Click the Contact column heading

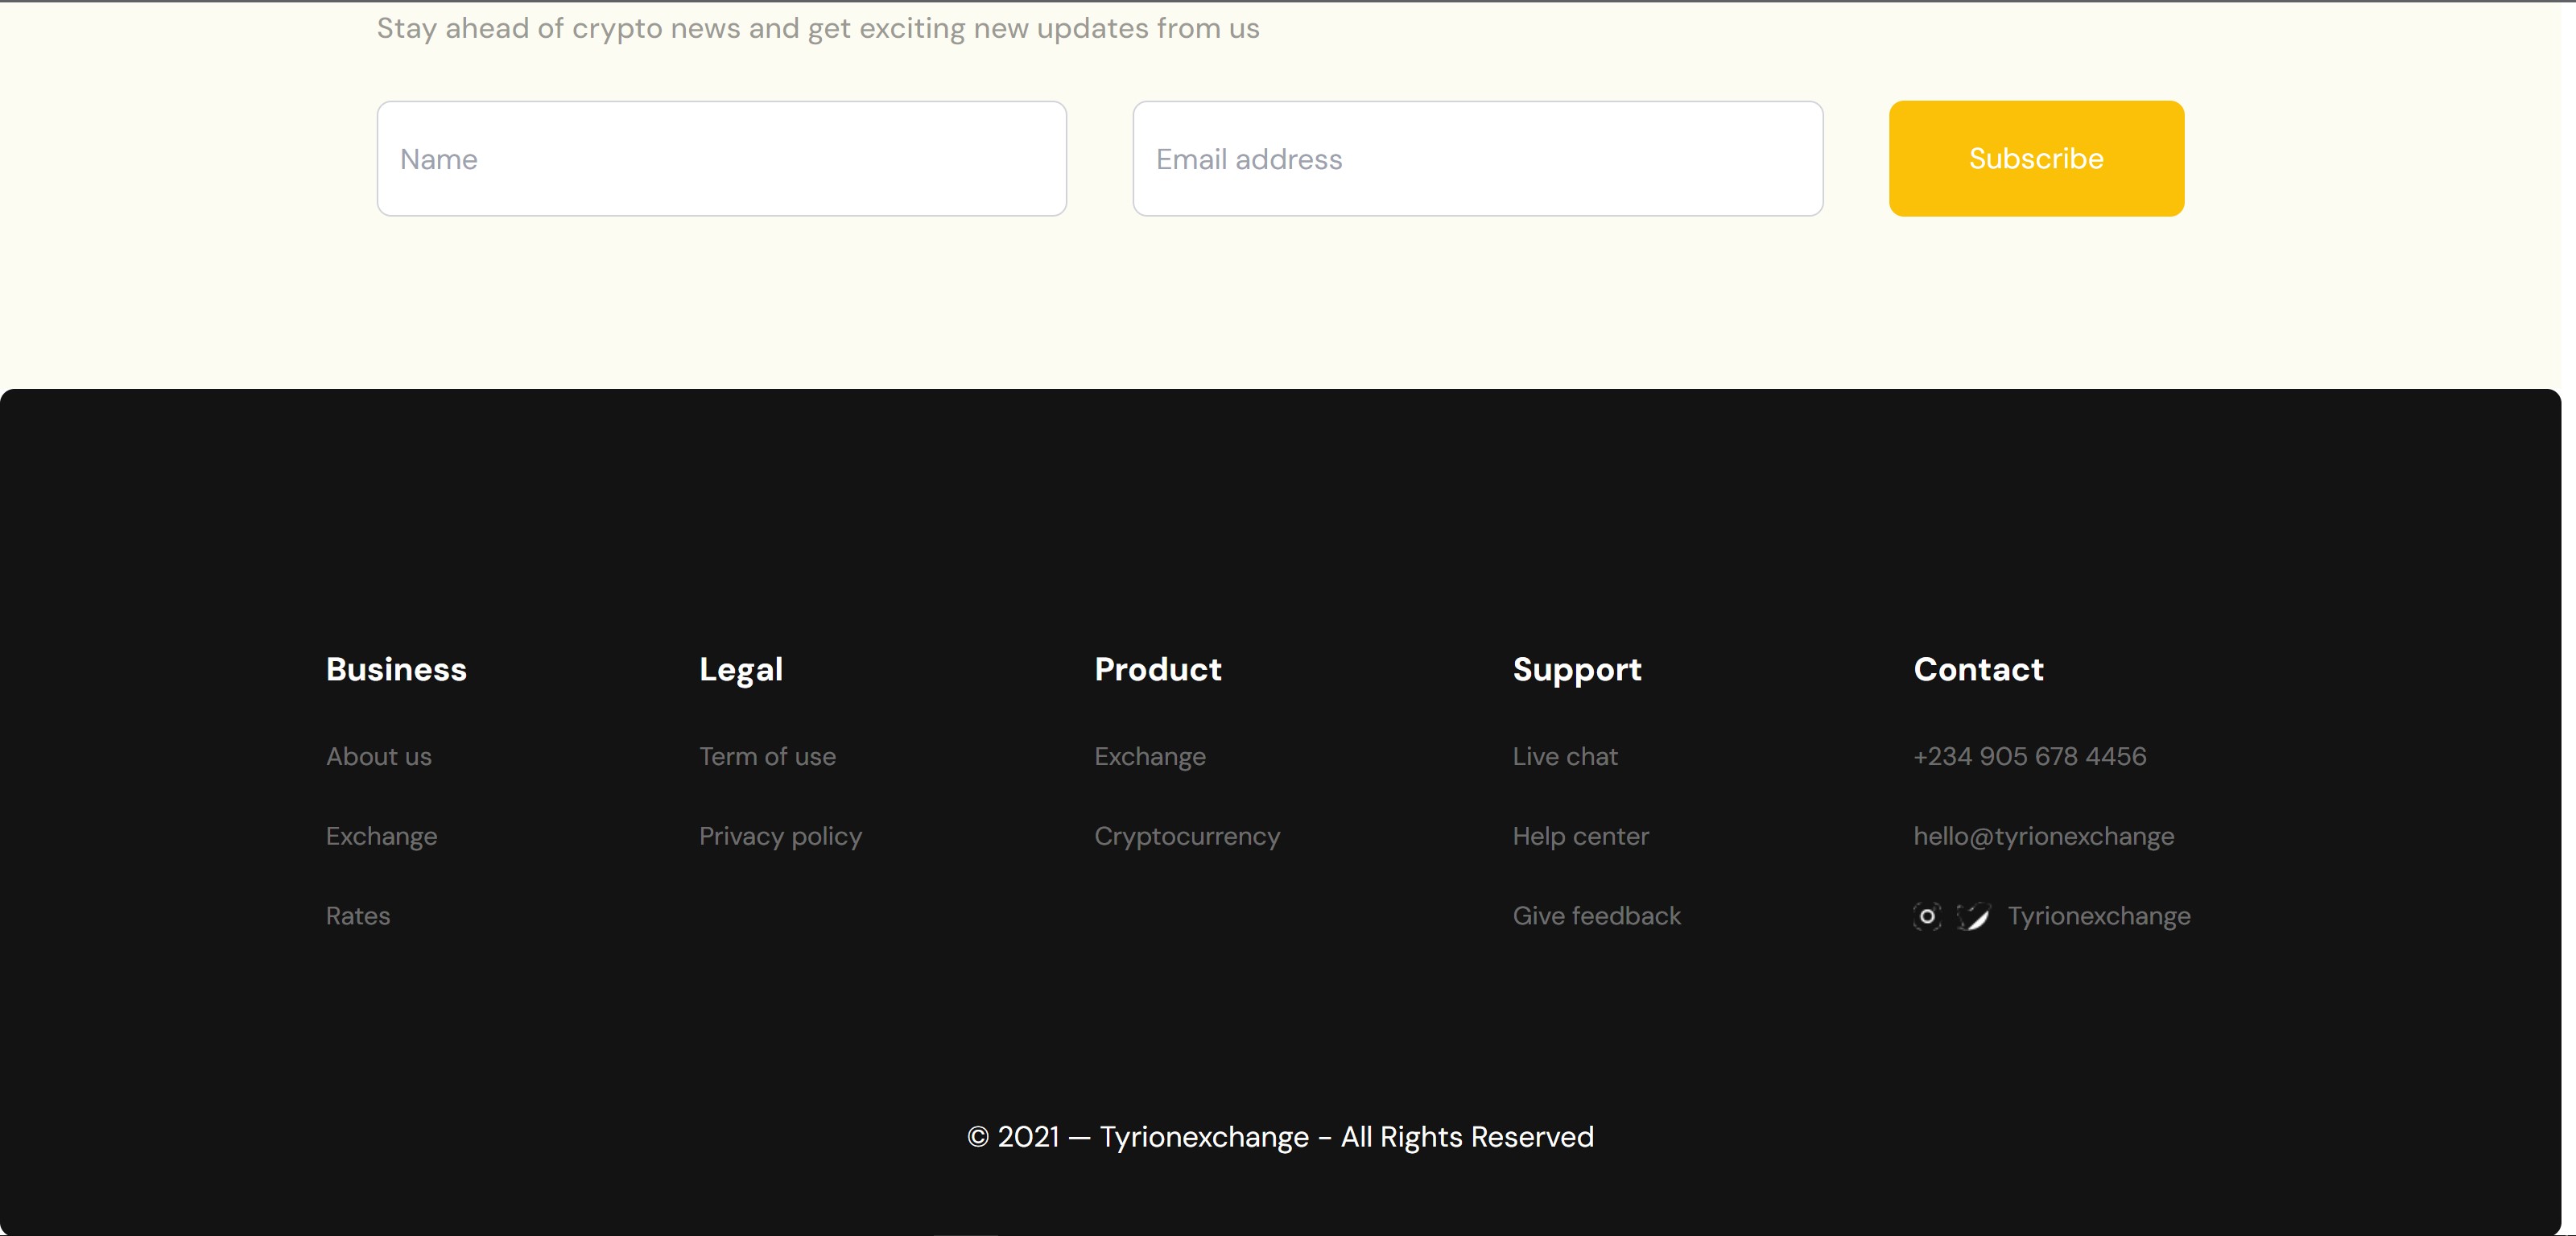pyautogui.click(x=1978, y=669)
